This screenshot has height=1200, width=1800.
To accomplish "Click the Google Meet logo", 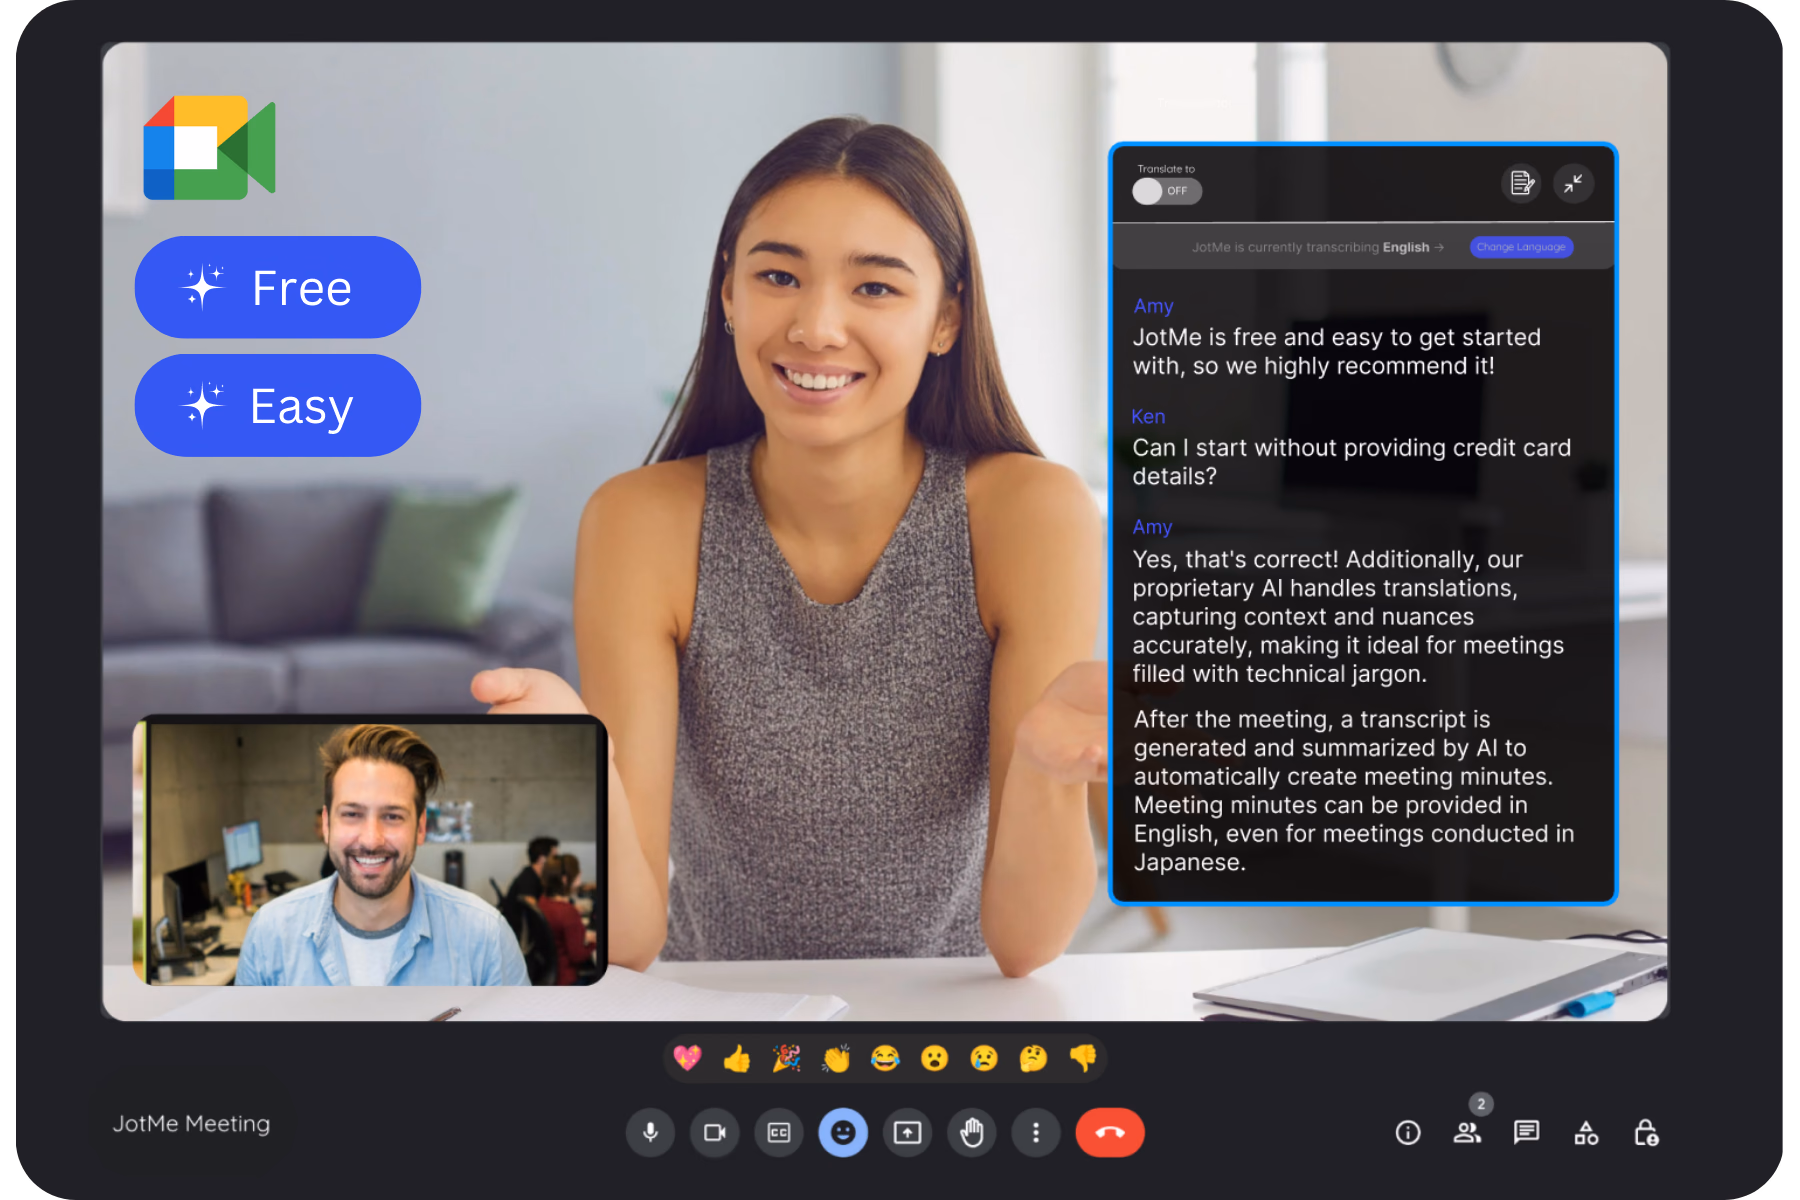I will pyautogui.click(x=209, y=148).
